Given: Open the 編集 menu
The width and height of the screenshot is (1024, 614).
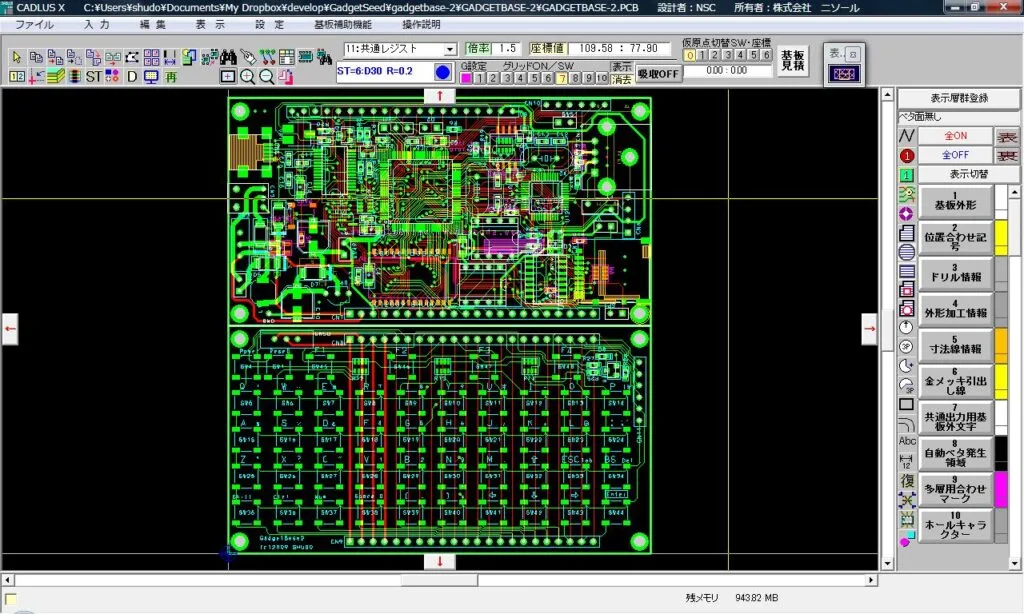Looking at the screenshot, I should click(x=153, y=25).
